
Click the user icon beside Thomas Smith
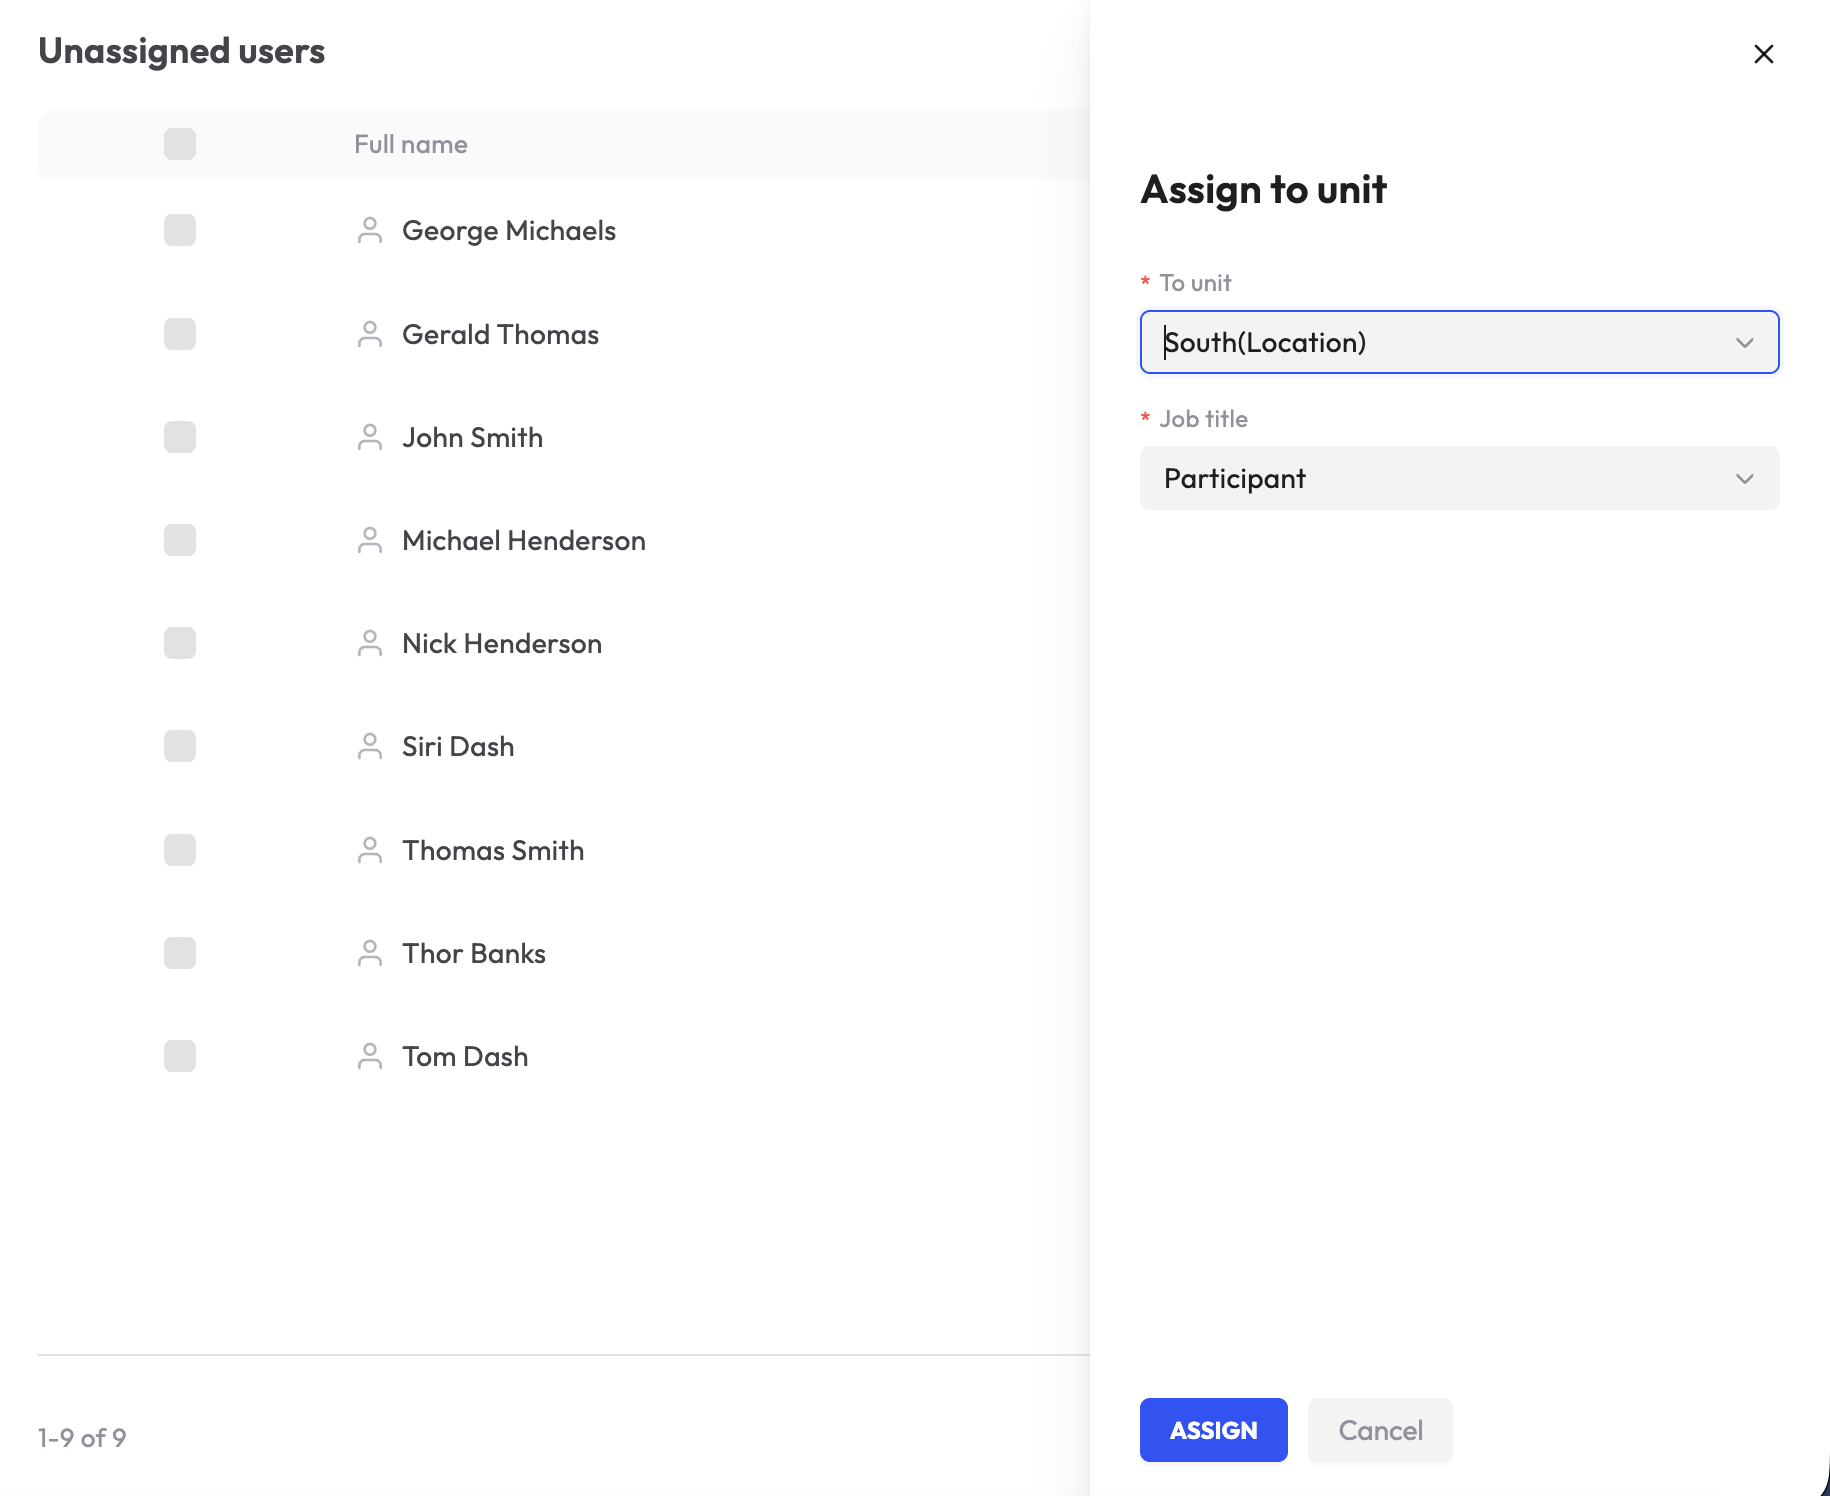coord(370,851)
